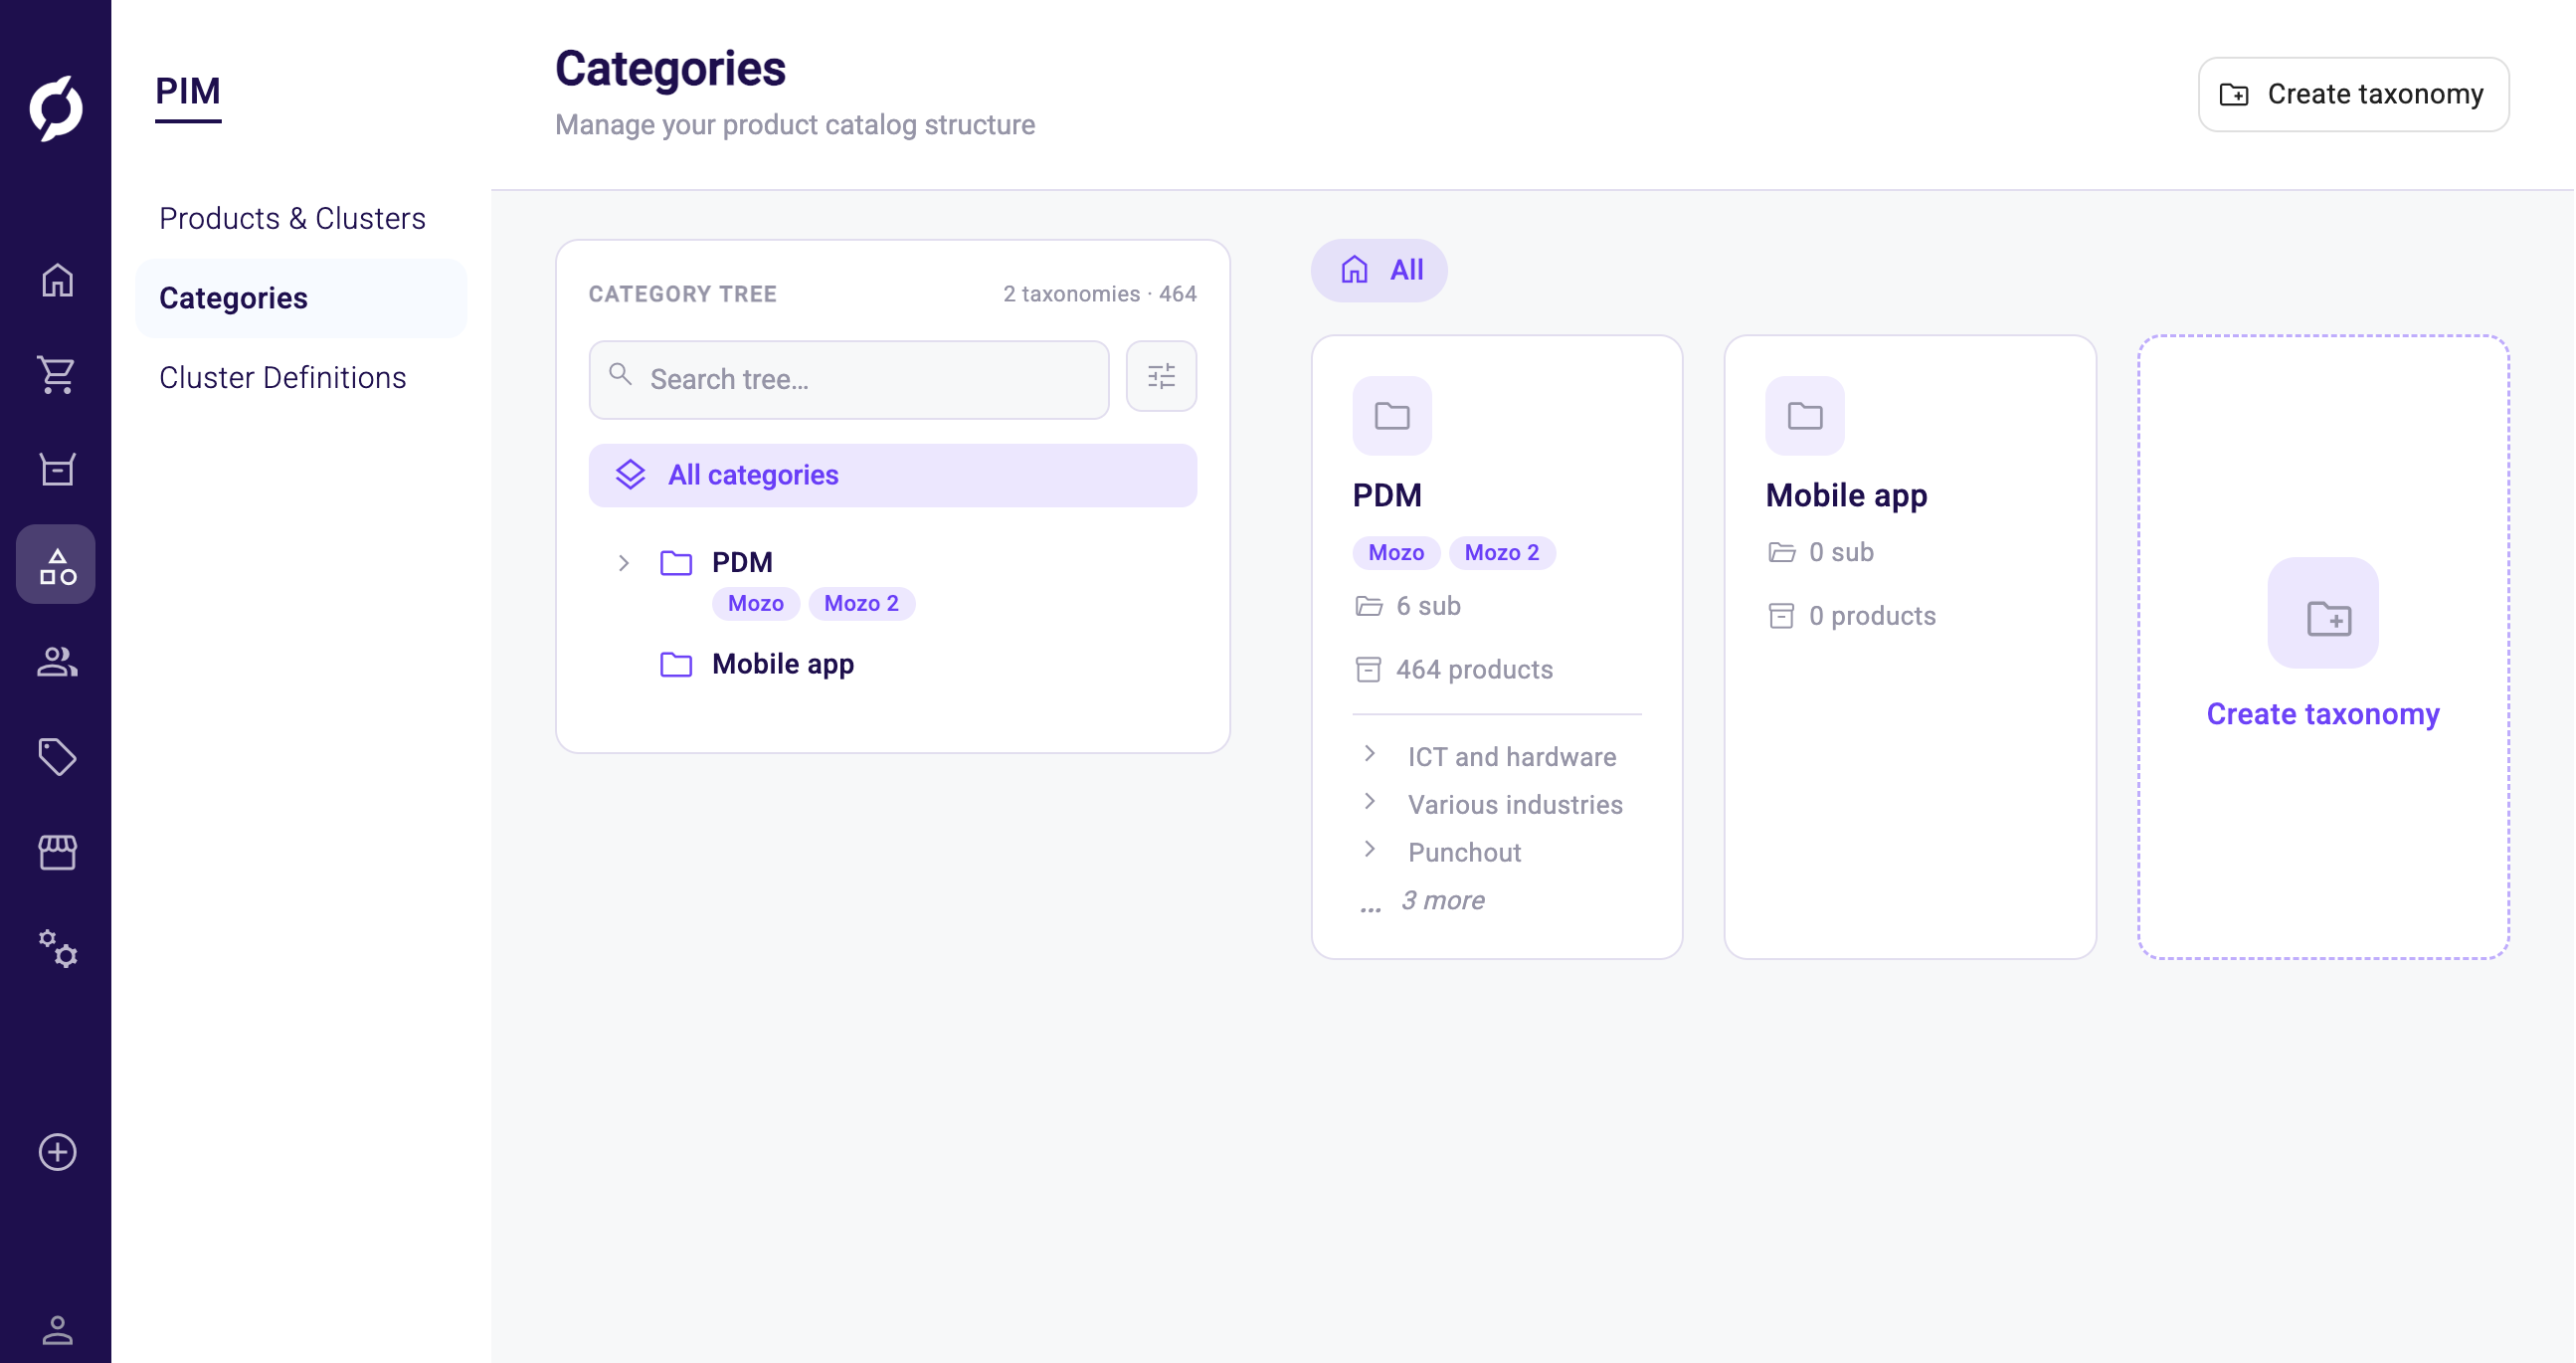
Task: Click Create taxonomy link in dashed card
Action: point(2322,714)
